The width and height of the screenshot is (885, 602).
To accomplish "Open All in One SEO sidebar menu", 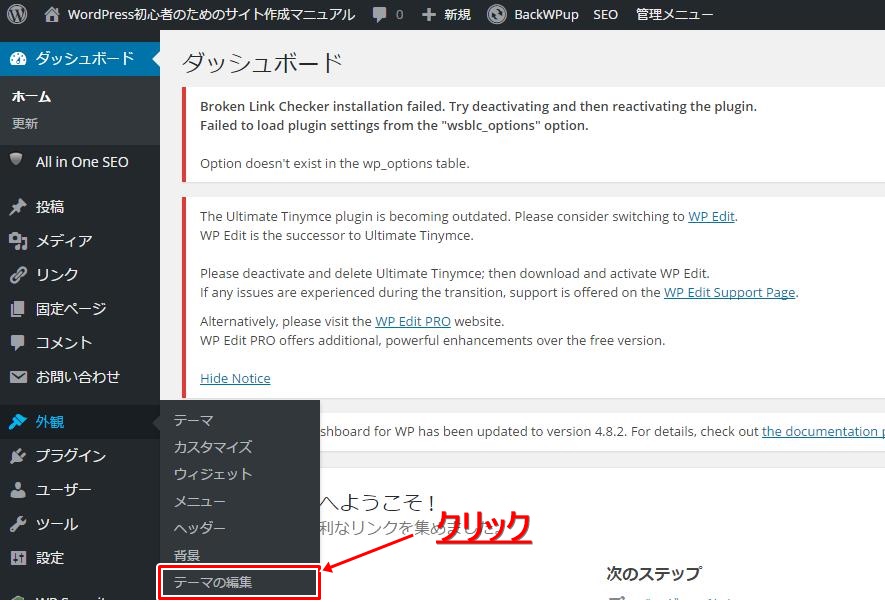I will tap(80, 162).
